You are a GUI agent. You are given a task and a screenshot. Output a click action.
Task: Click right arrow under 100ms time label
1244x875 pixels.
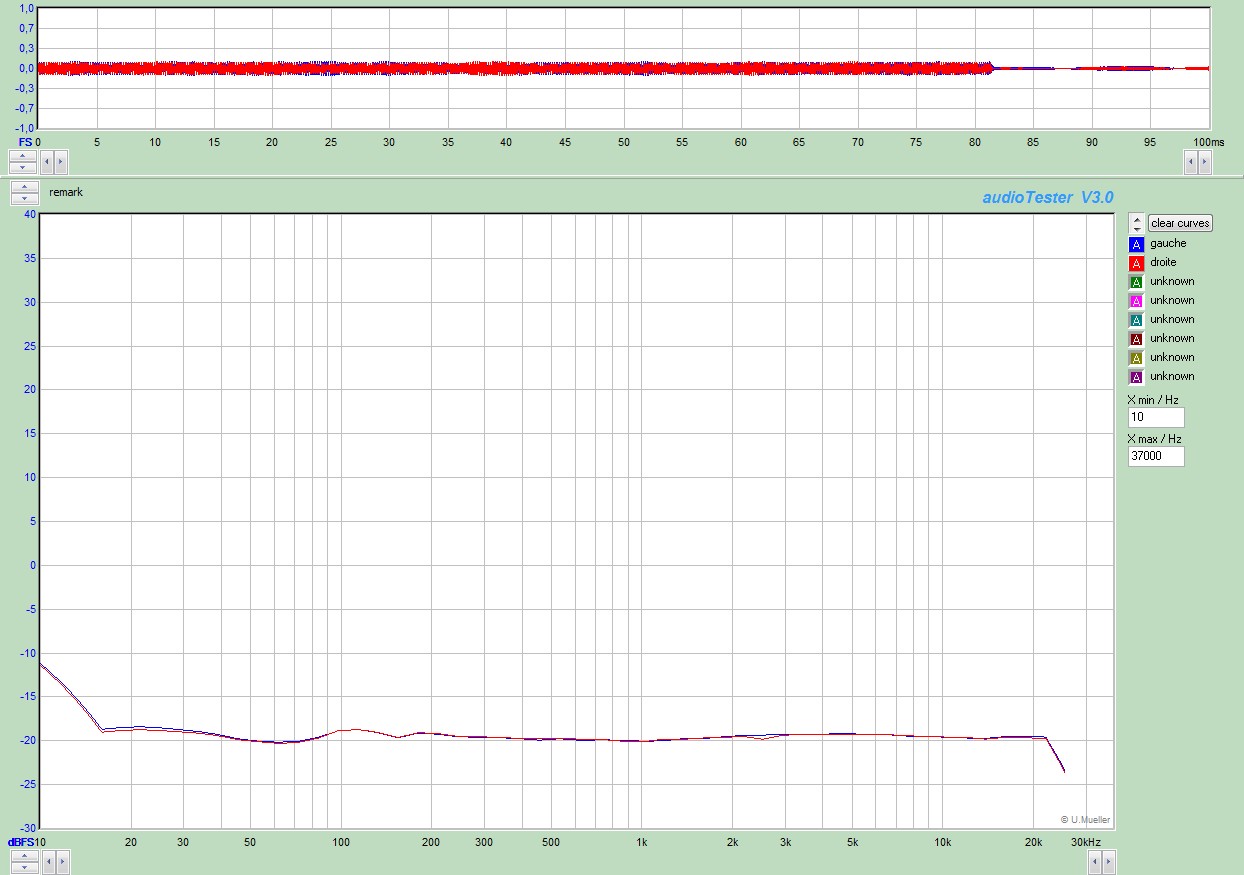(x=1203, y=161)
